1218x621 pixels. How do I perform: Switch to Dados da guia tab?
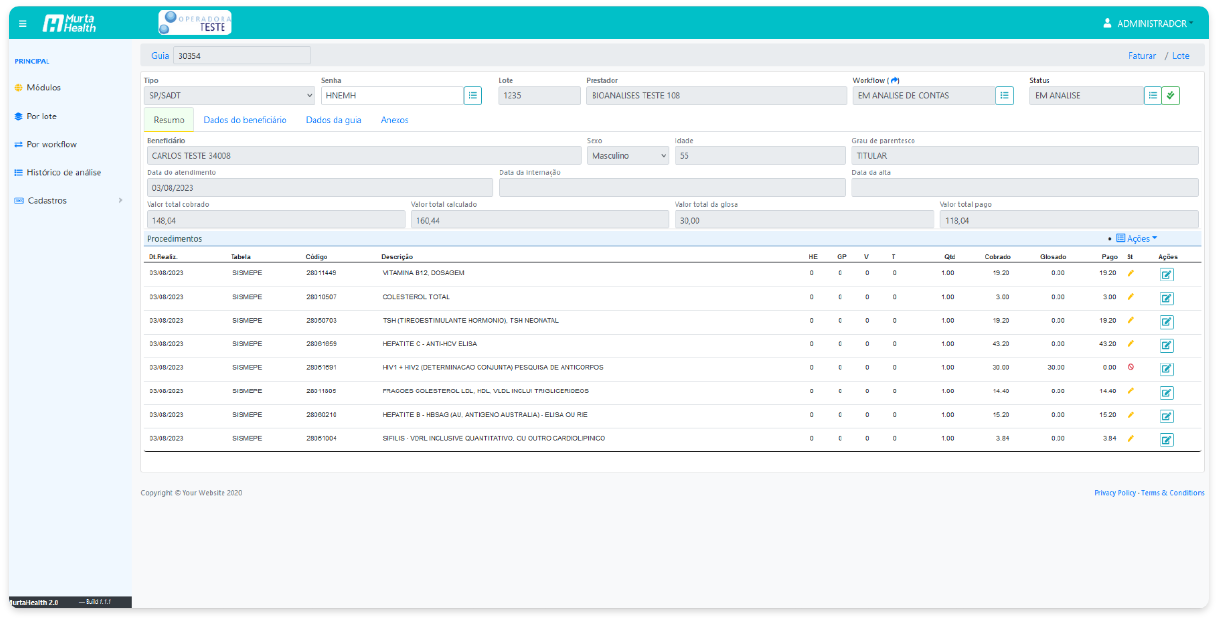[x=334, y=120]
